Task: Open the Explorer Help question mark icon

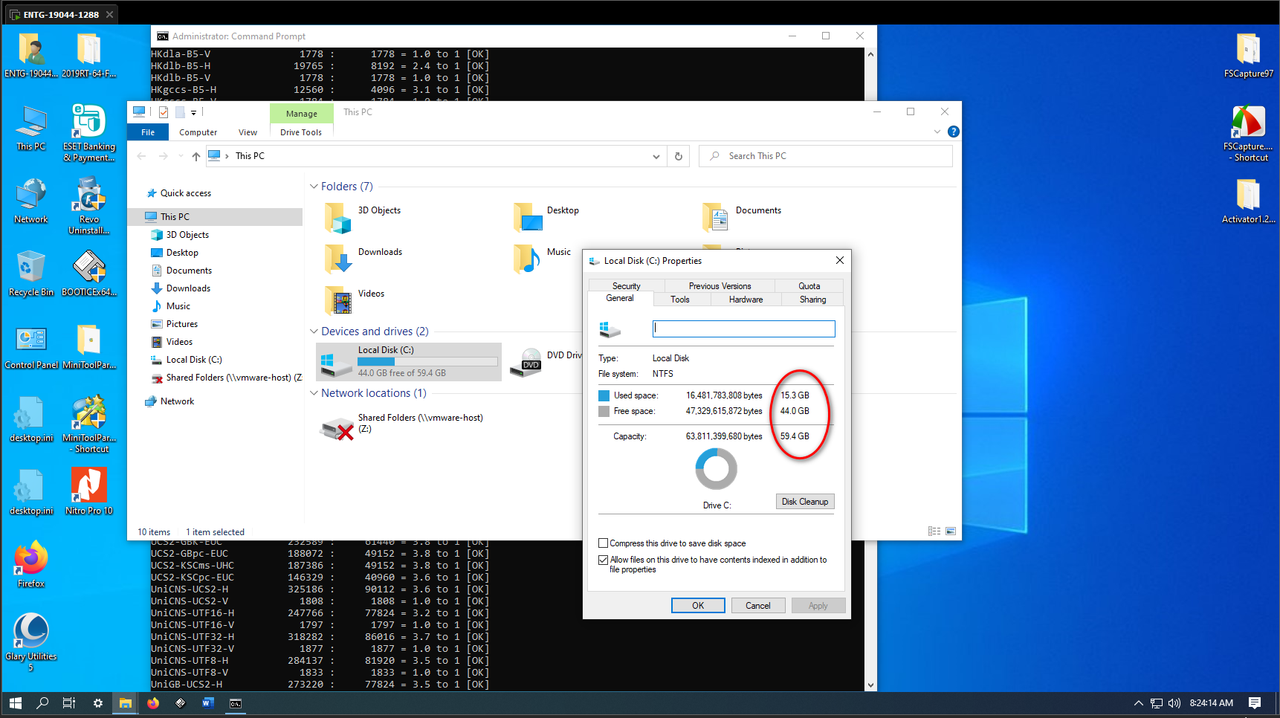Action: click(x=953, y=132)
